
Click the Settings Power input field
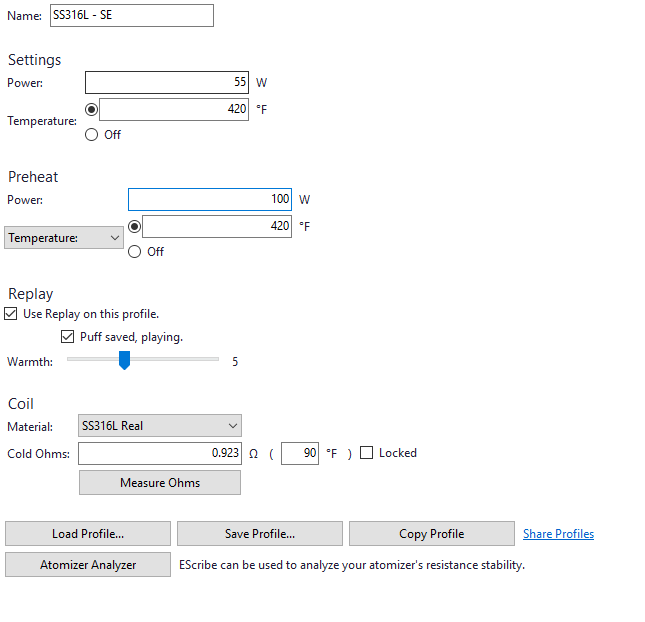tap(166, 83)
